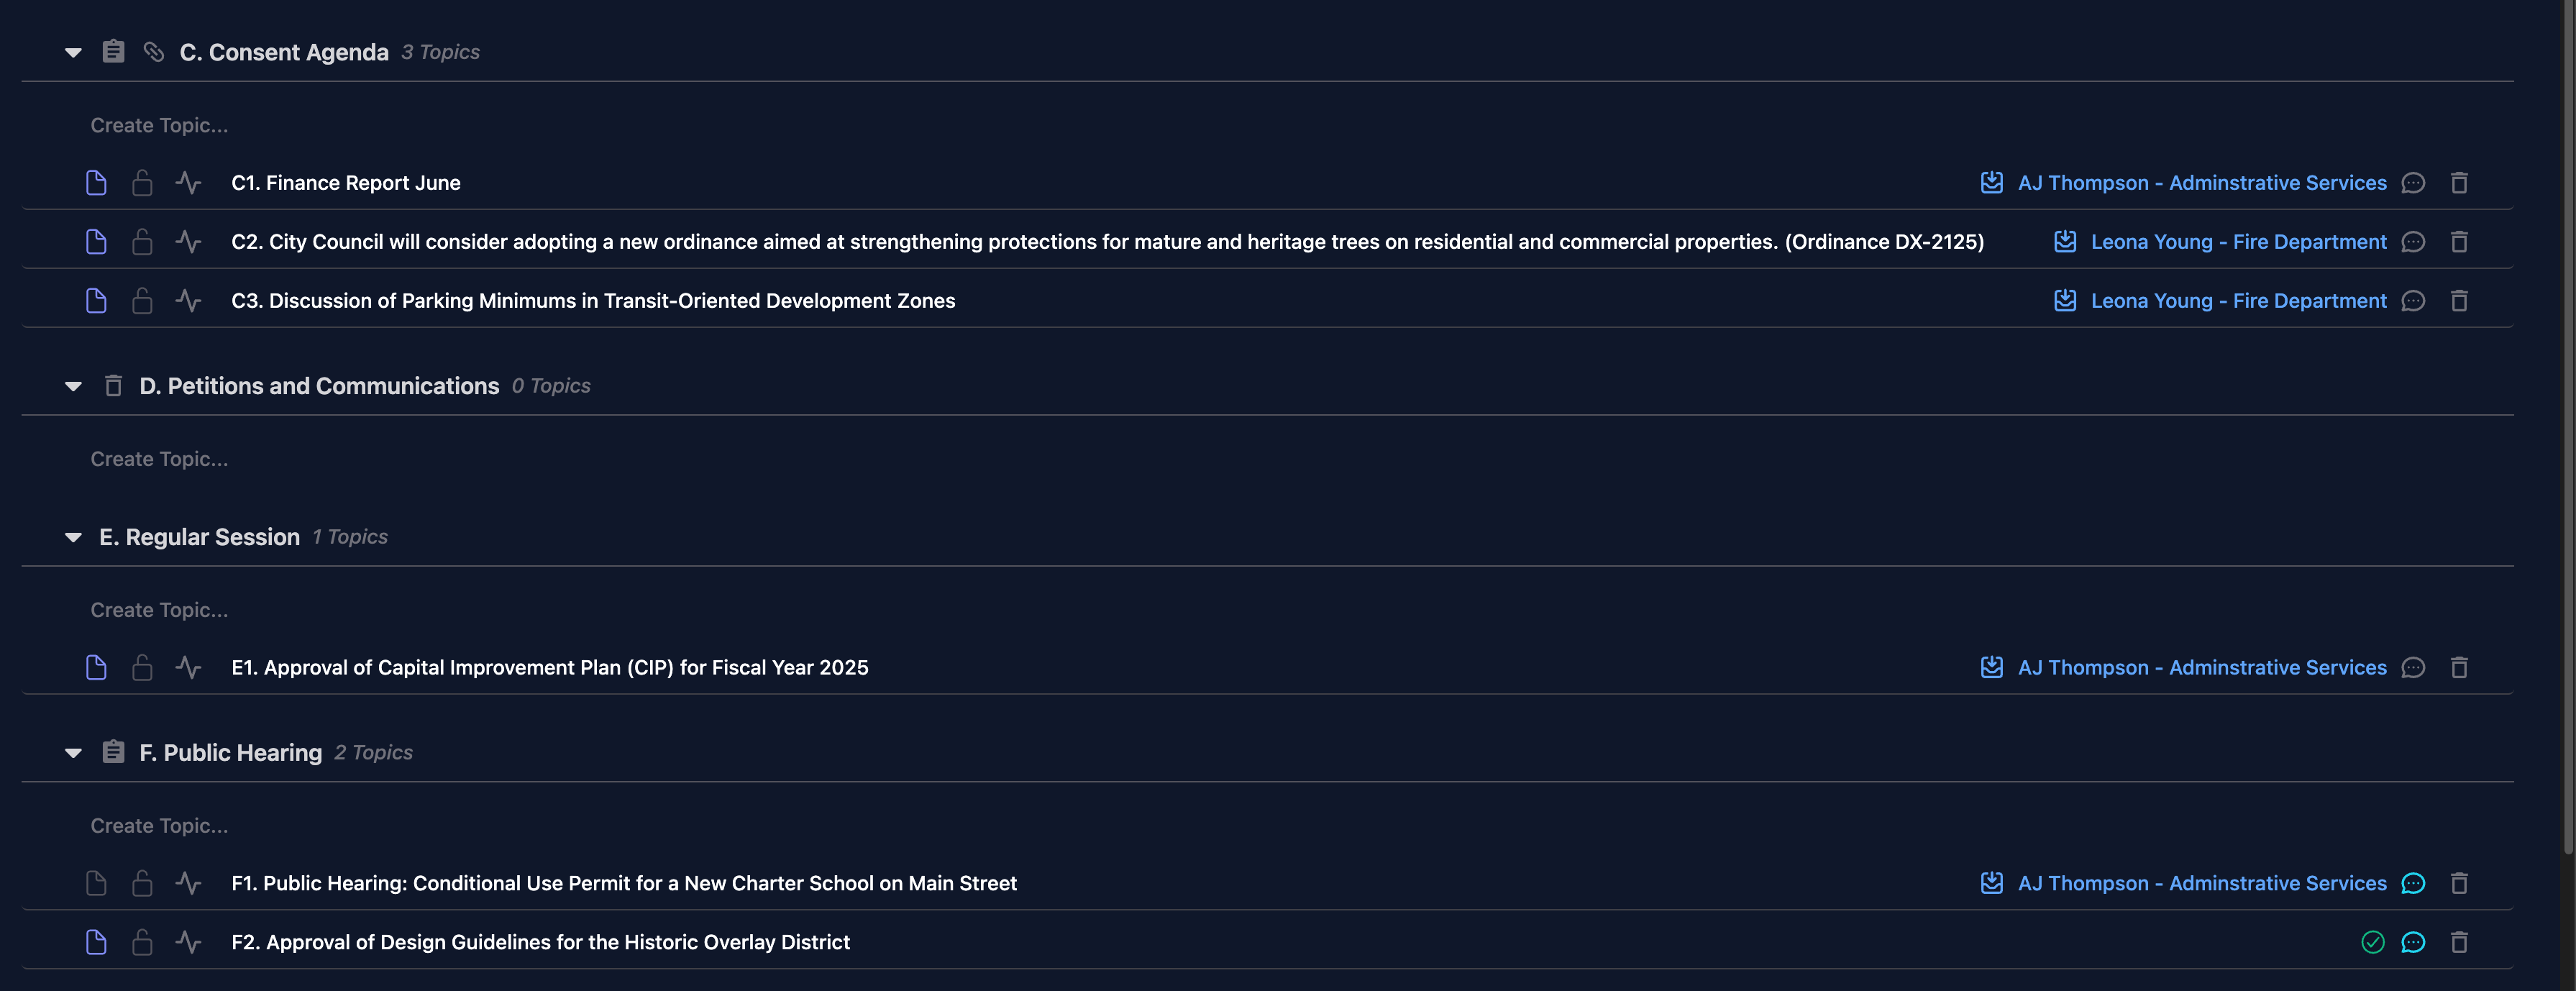This screenshot has height=991, width=2576.
Task: Click the vertical scrollbar on the right edge
Action: click(2567, 400)
